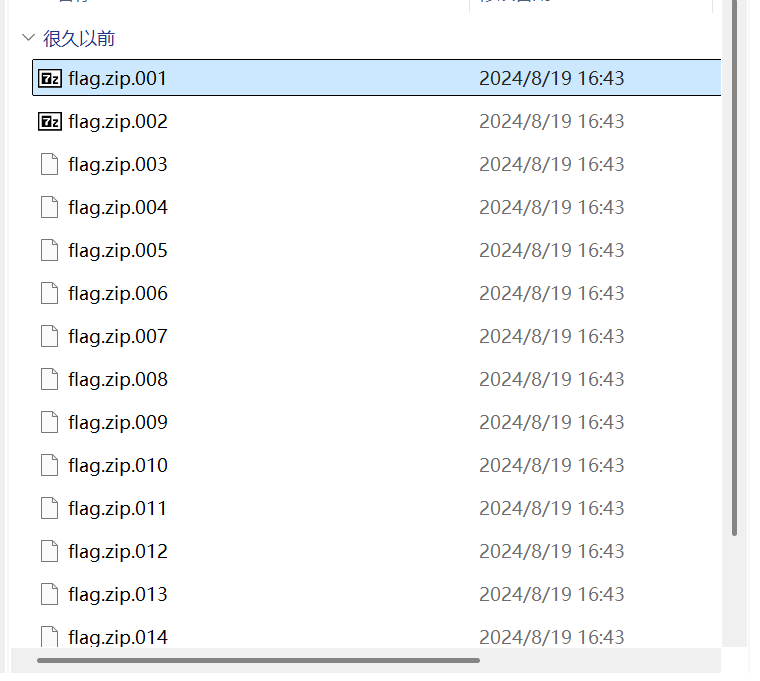Screen dimensions: 760x681
Task: Click the modified date of flag.zip.009
Action: (x=552, y=422)
